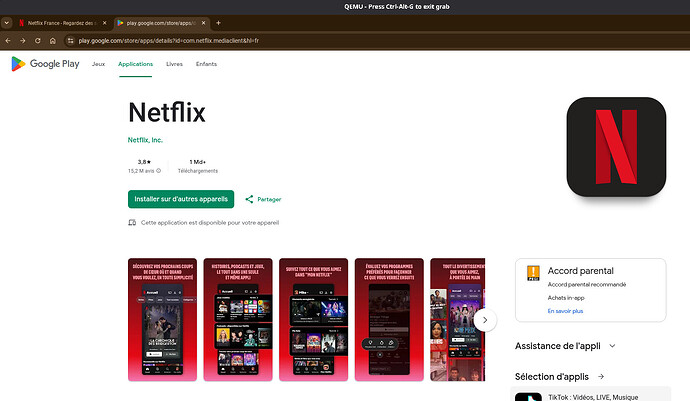Open a new browser tab
This screenshot has height=401, width=690.
218,23
